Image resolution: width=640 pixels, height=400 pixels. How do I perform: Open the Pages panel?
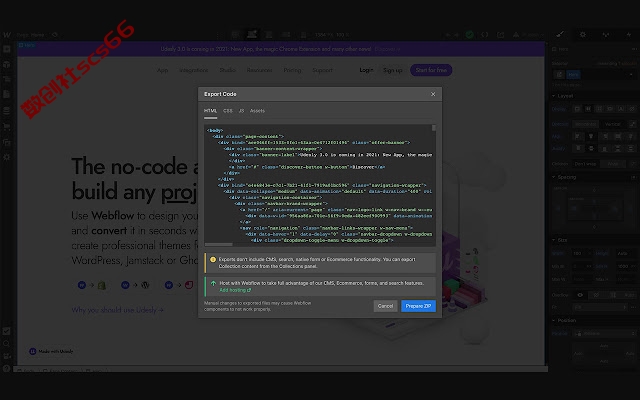pos(7,94)
